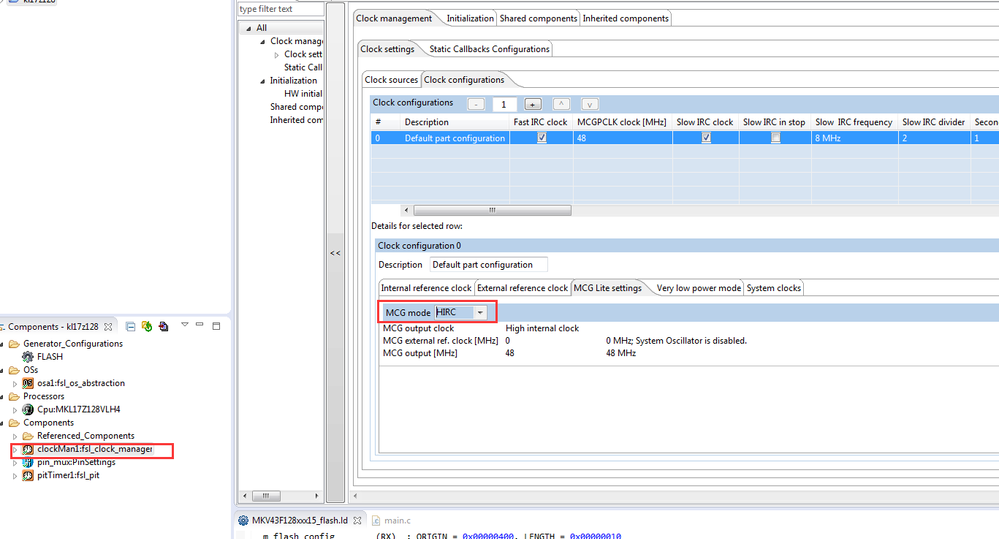The height and width of the screenshot is (539, 999).
Task: Minimize the Components panel
Action: (x=199, y=325)
